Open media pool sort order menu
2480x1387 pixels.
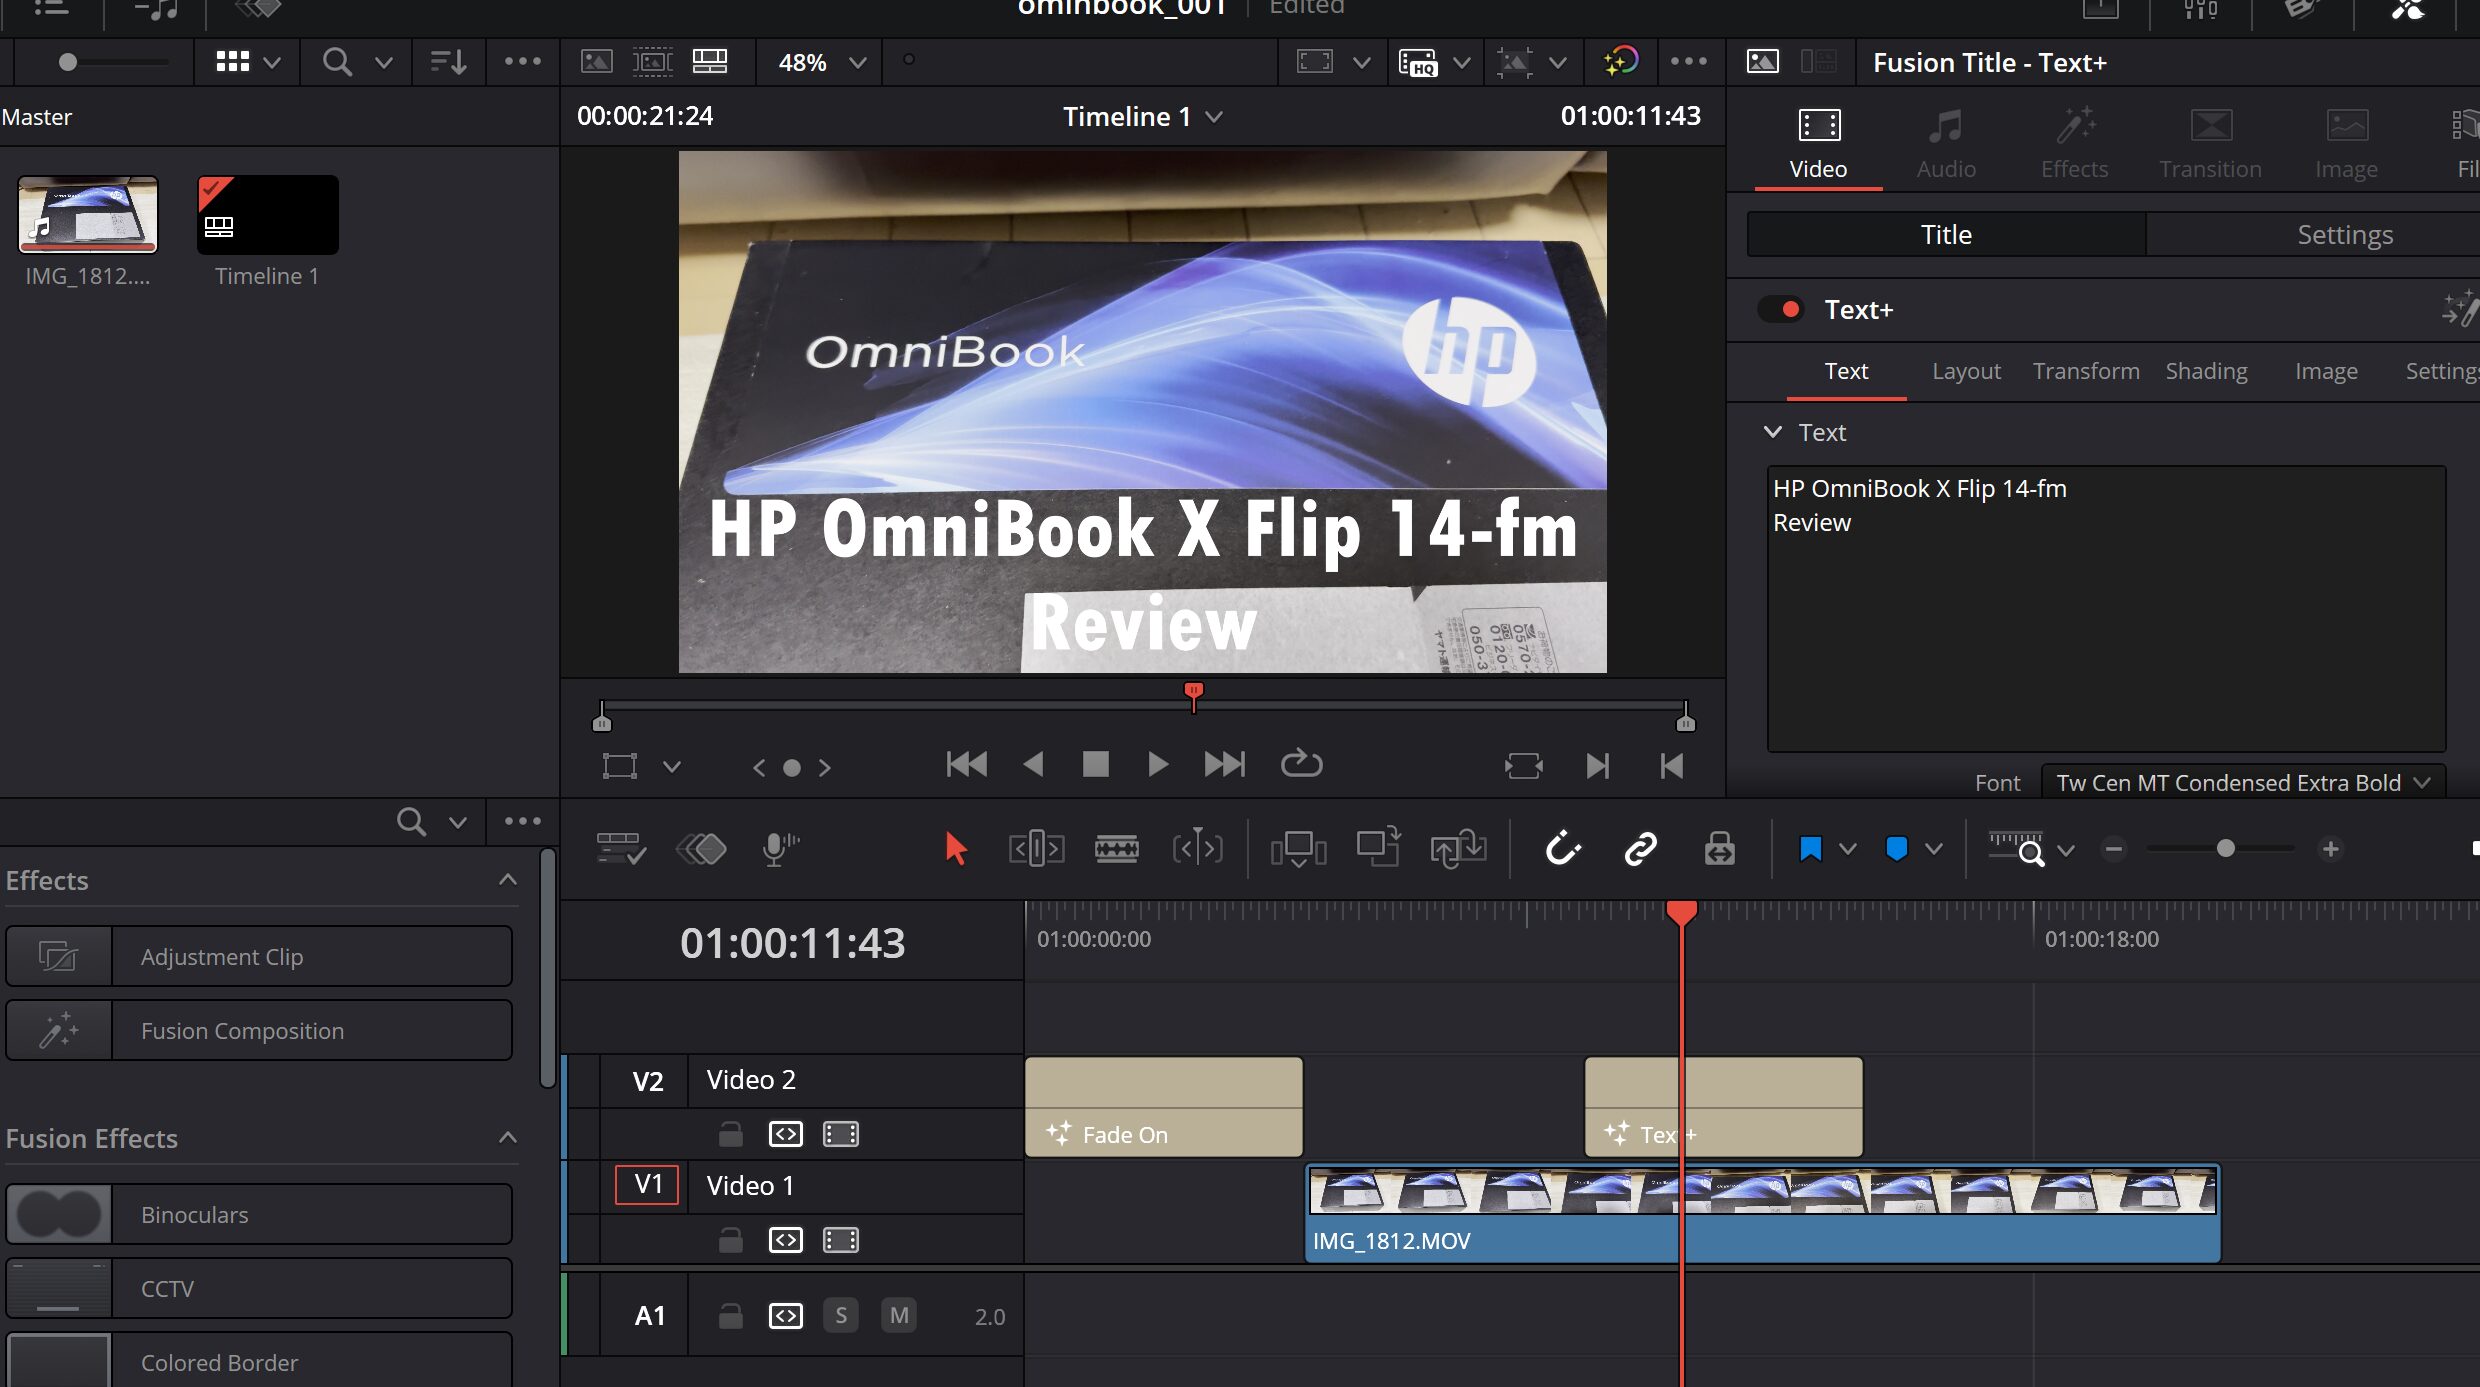click(x=448, y=62)
